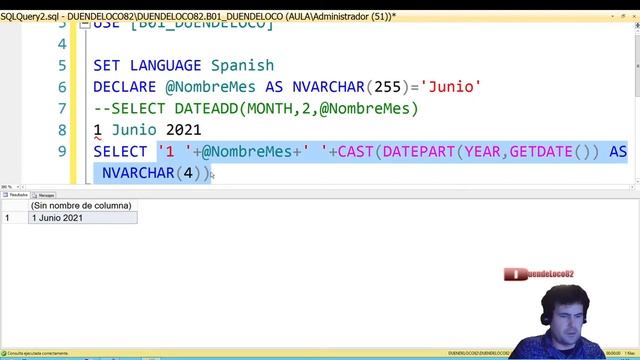Viewport: 640px width, 360px height.
Task: Click the SELECT keyword on line 9
Action: click(x=120, y=152)
